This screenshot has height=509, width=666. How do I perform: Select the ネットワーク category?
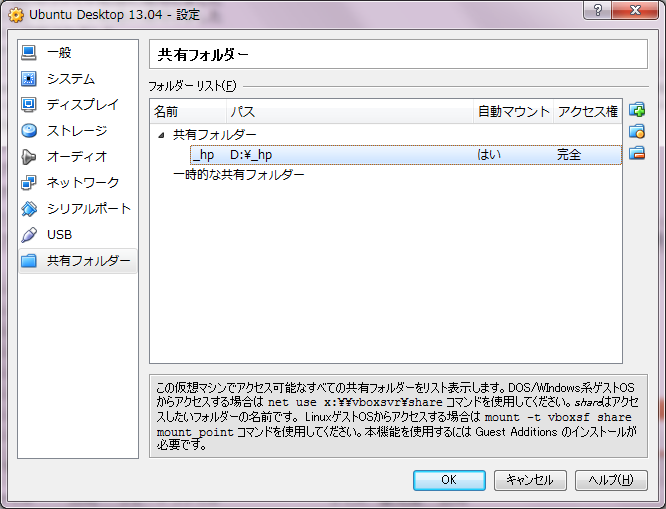tap(83, 183)
